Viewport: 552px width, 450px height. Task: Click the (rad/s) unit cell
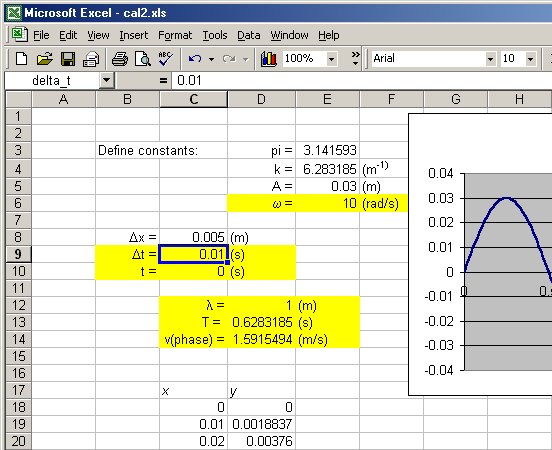[x=384, y=203]
